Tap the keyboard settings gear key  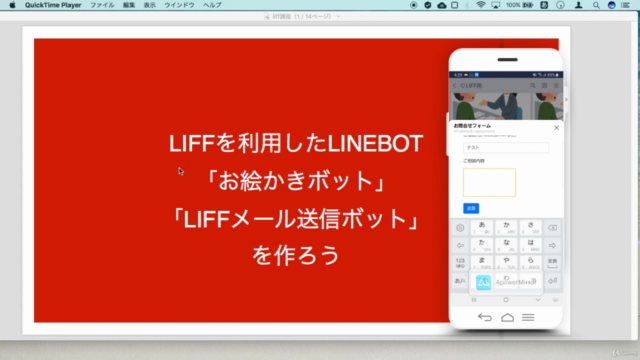pyautogui.click(x=460, y=228)
